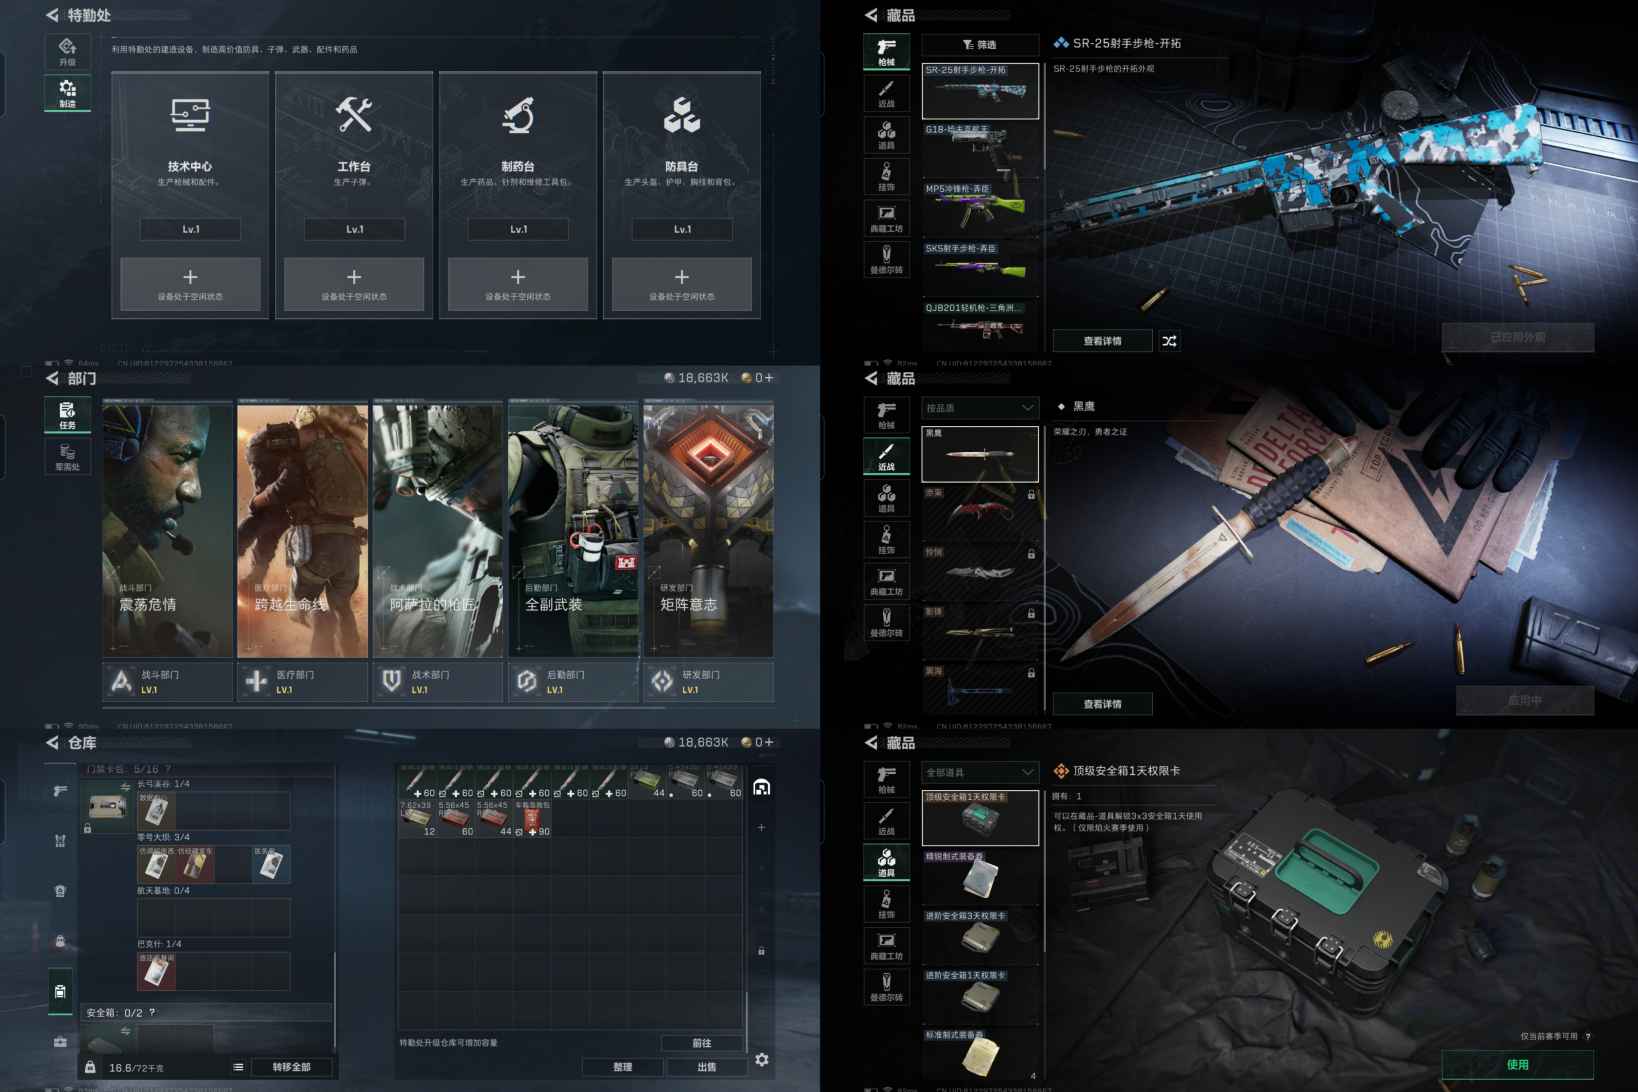Click 使用 to use the safe box card
1638x1092 pixels.
pyautogui.click(x=1517, y=1064)
